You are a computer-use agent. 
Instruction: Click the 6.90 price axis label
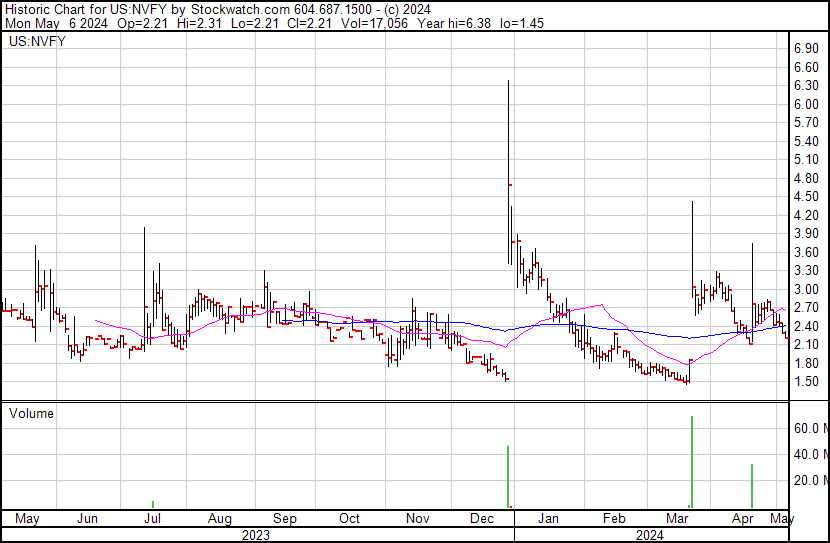pyautogui.click(x=806, y=48)
